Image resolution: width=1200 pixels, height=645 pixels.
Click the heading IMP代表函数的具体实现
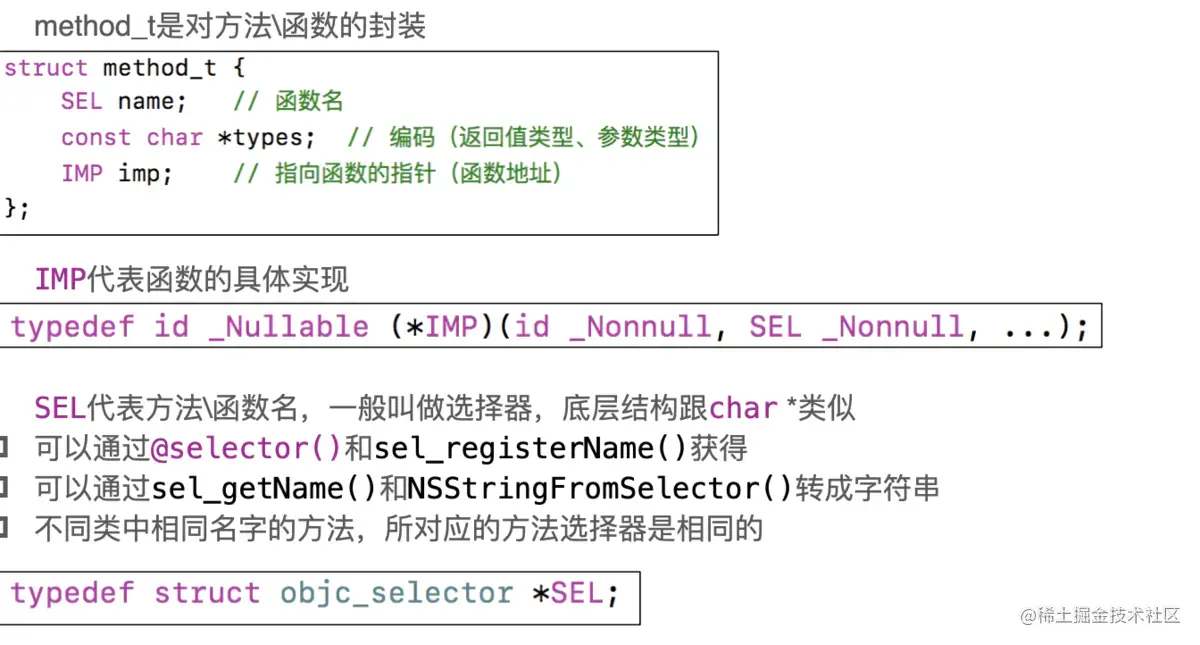192,279
